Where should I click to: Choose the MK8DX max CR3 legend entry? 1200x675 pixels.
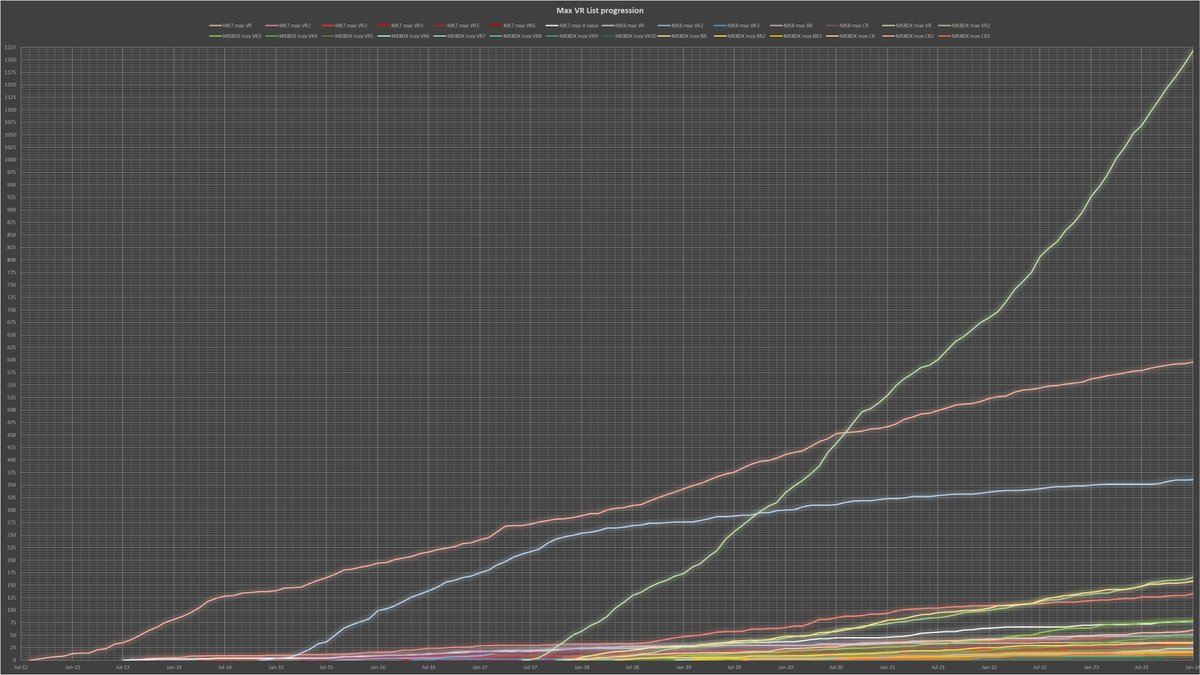coord(963,36)
